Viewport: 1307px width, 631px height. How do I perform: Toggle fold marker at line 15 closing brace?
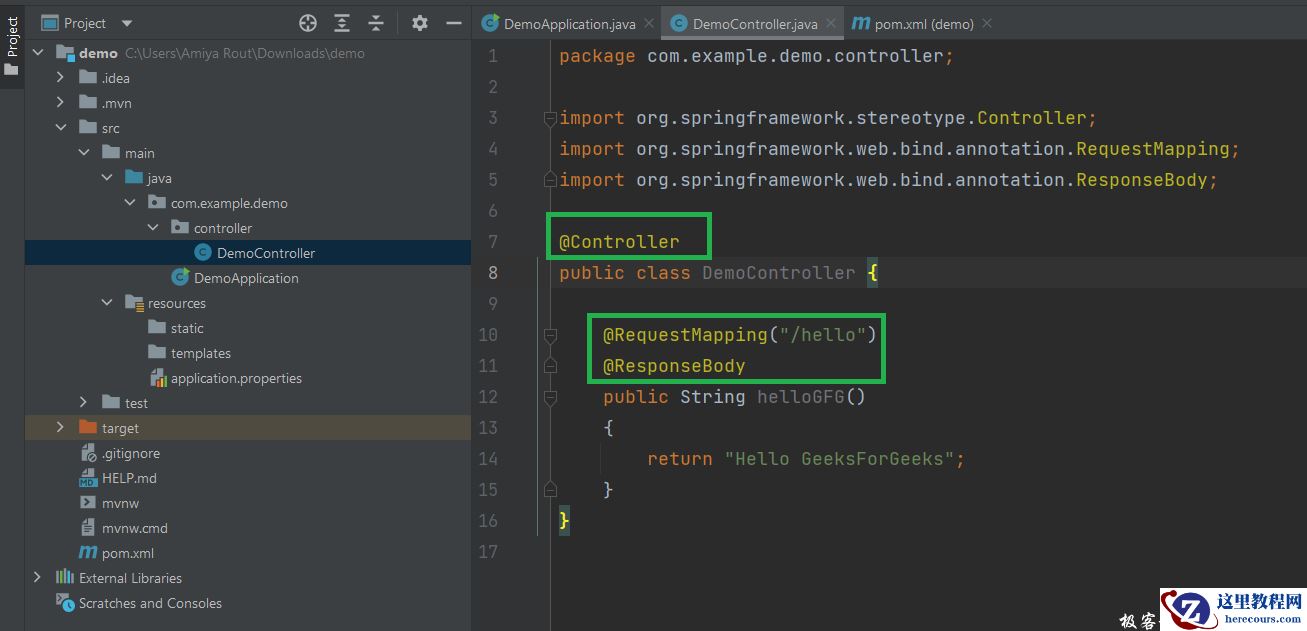point(550,490)
